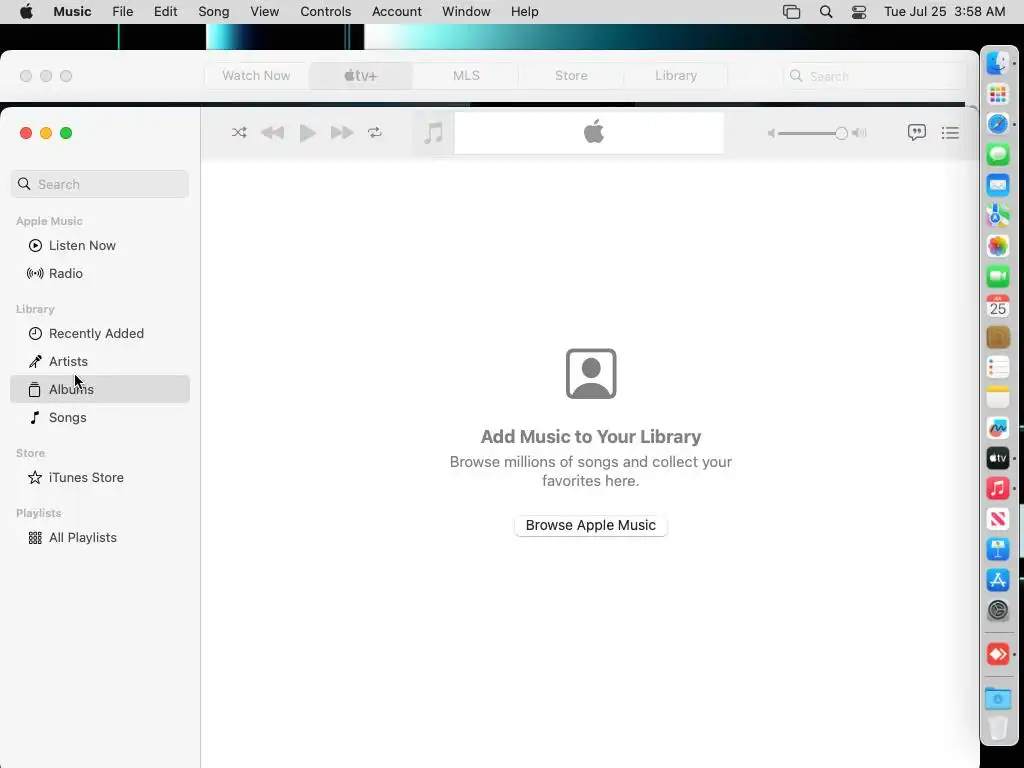Open All Playlists in the sidebar
This screenshot has width=1024, height=768.
coord(100,537)
